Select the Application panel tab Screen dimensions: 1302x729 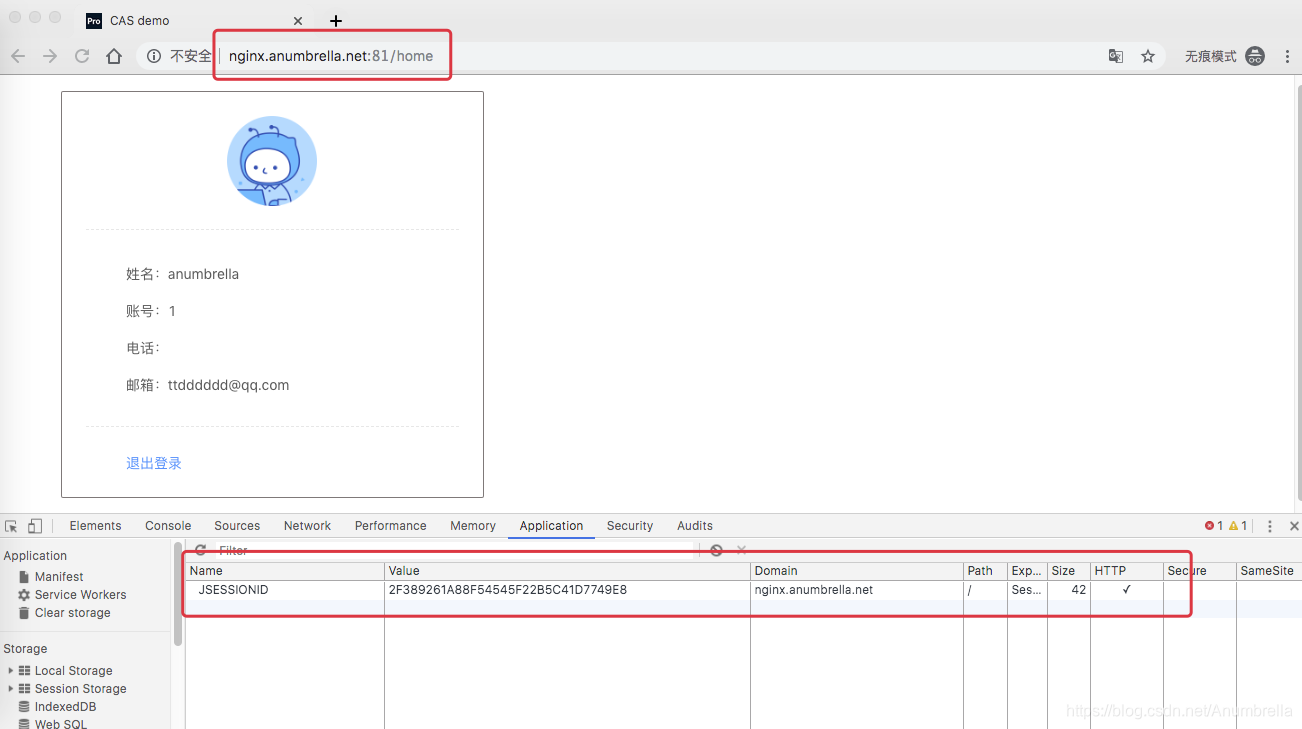[x=551, y=526]
